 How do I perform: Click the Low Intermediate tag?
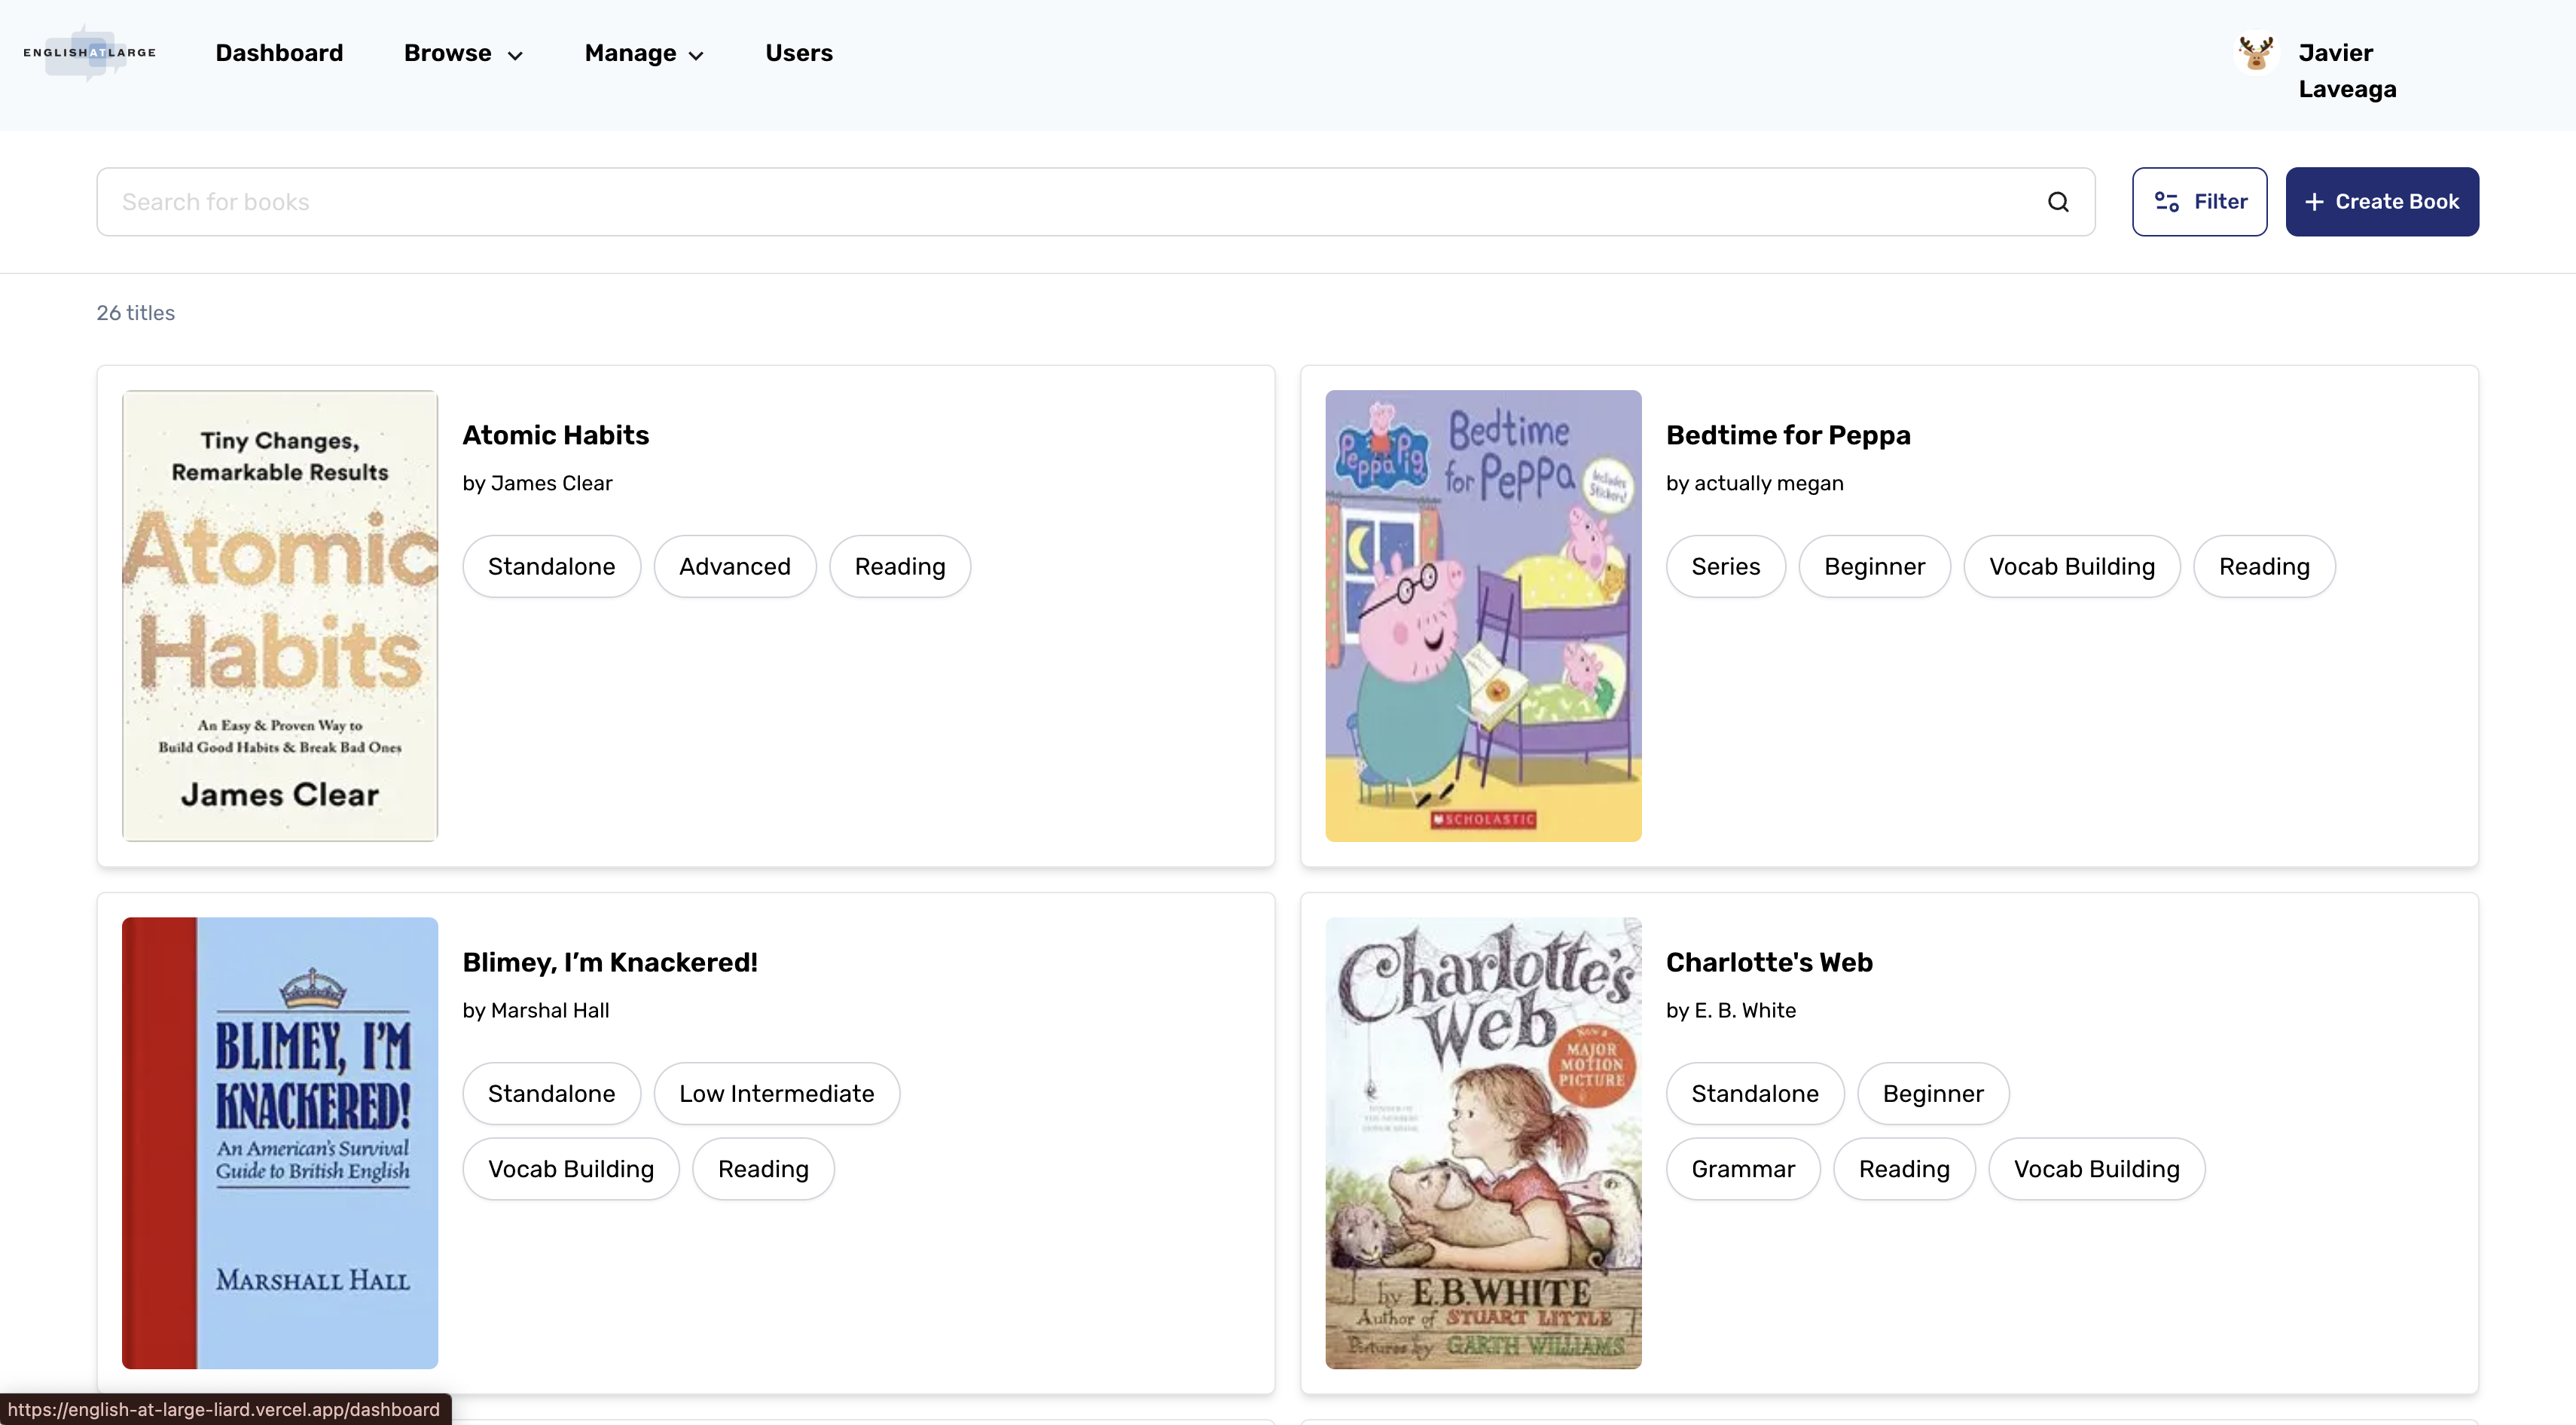(x=776, y=1093)
